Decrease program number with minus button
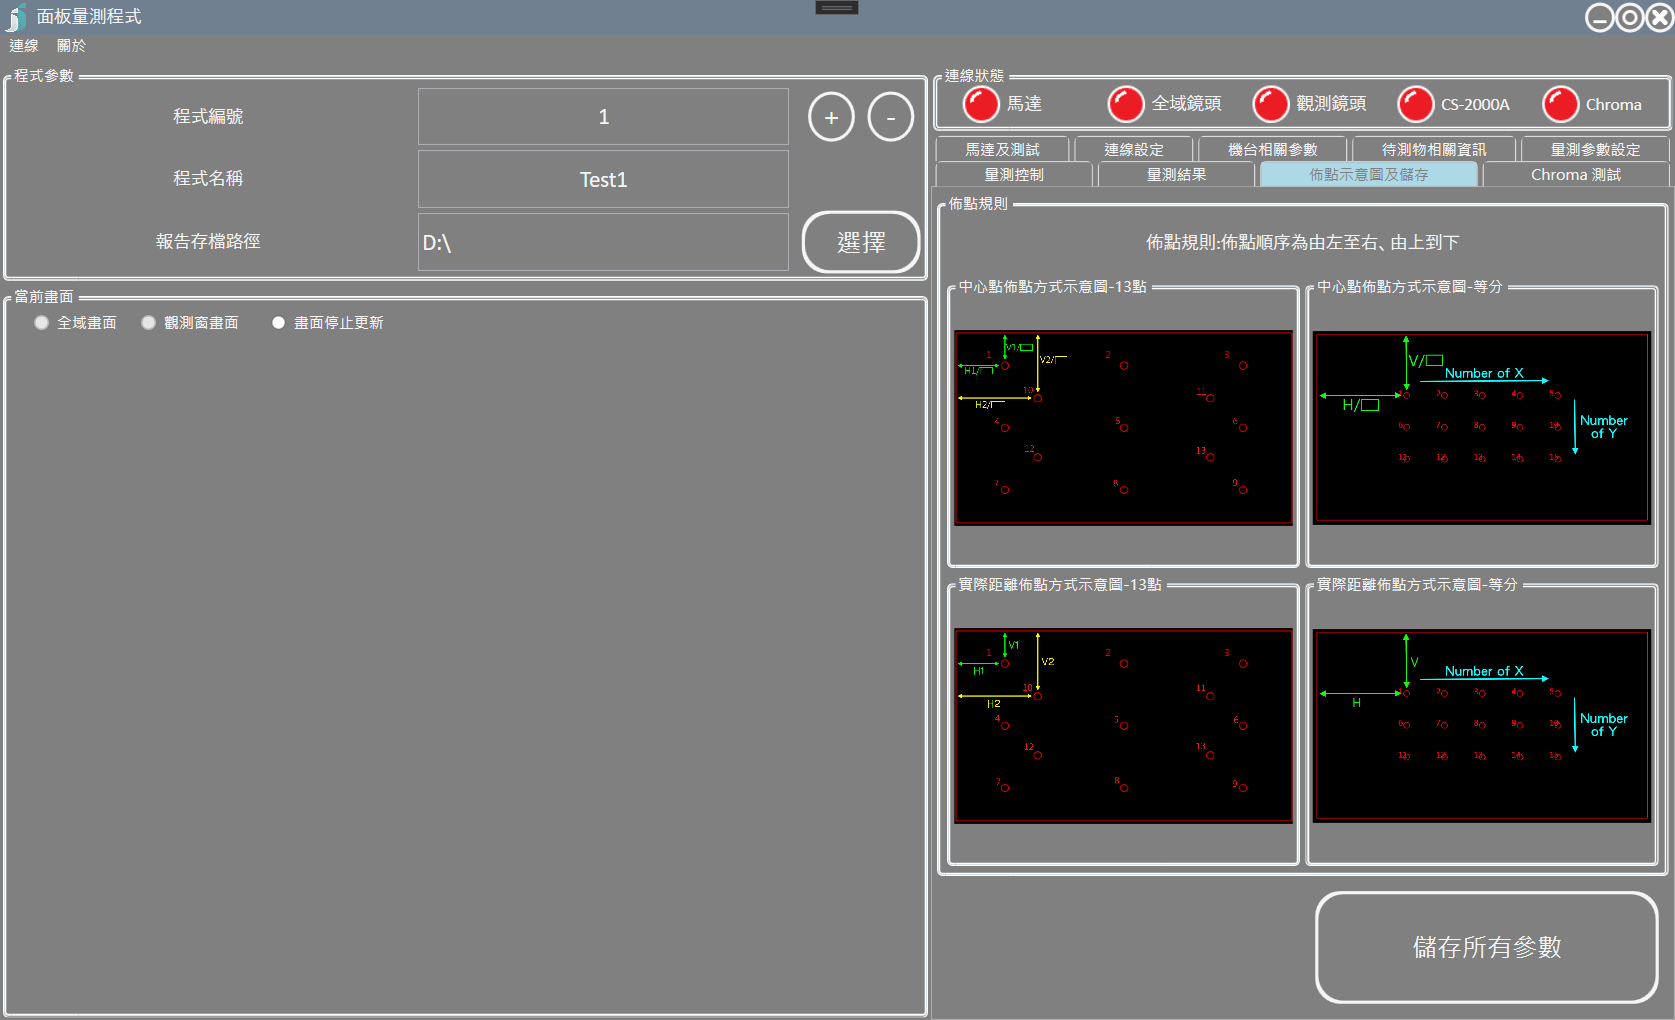The height and width of the screenshot is (1020, 1675). tap(890, 117)
